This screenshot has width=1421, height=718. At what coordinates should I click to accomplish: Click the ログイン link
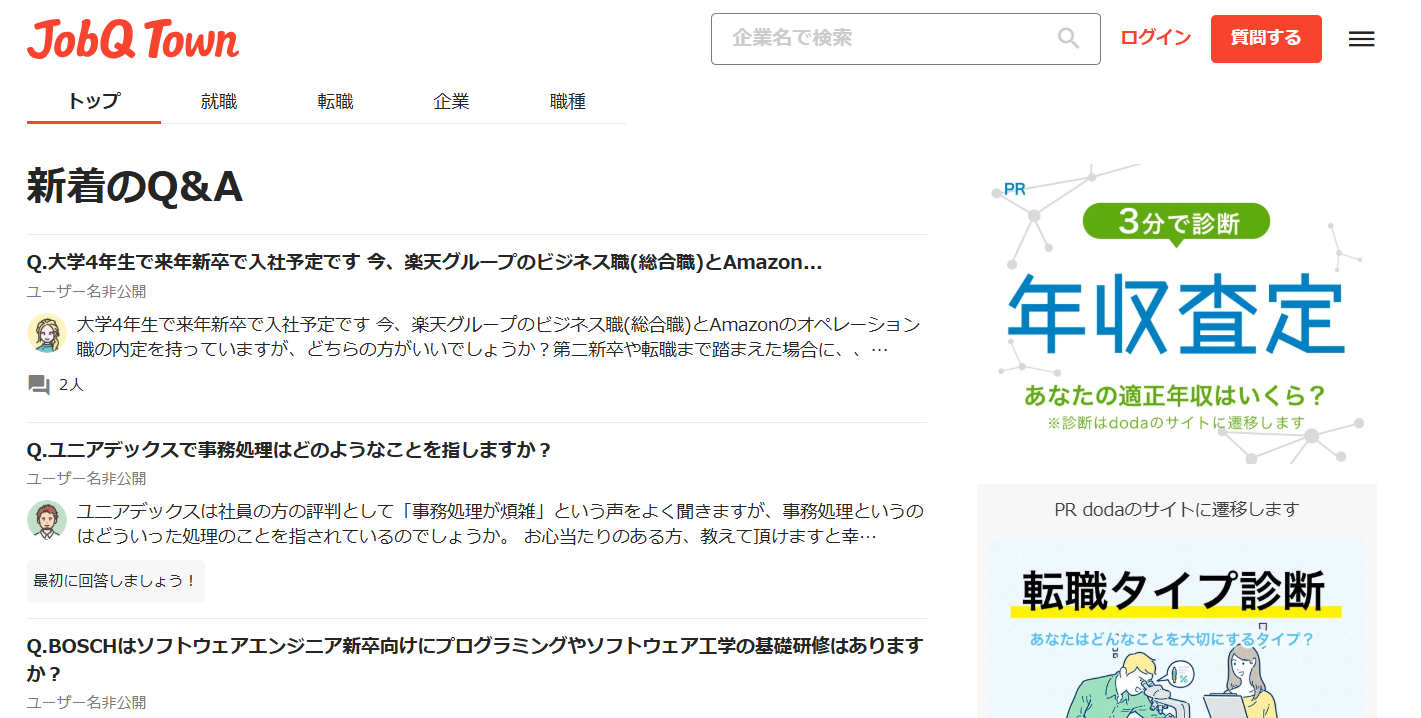(x=1155, y=37)
